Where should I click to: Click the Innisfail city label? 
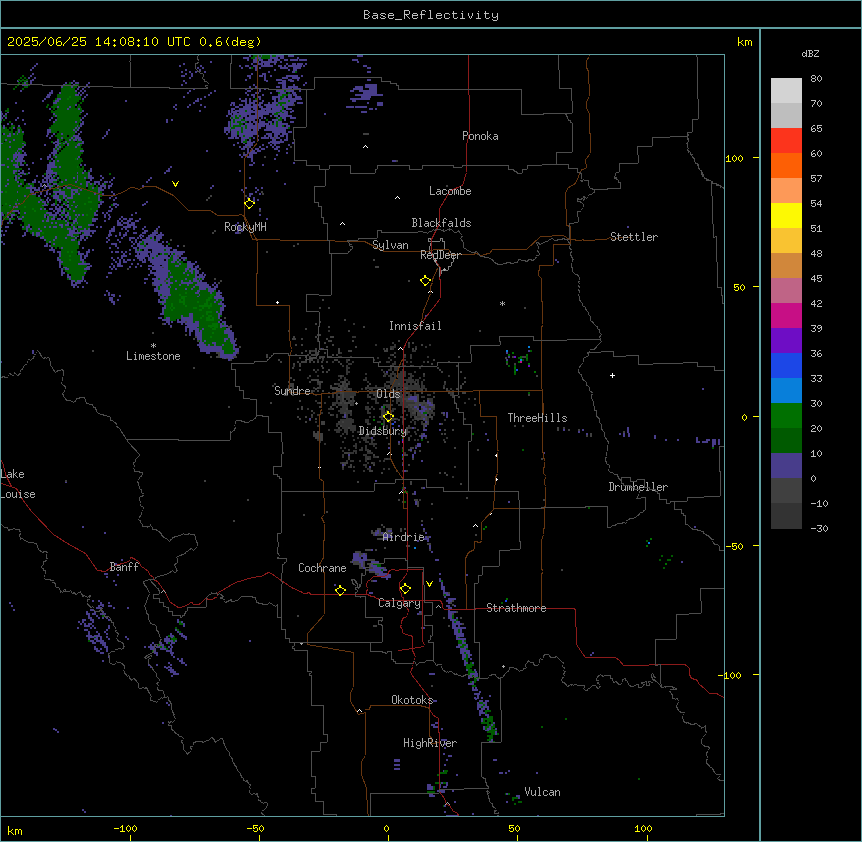415,326
